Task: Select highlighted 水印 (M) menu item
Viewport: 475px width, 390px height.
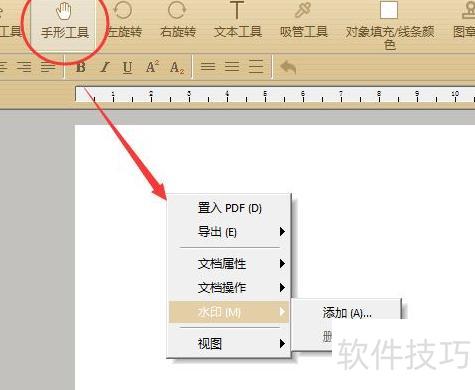Action: [x=229, y=312]
